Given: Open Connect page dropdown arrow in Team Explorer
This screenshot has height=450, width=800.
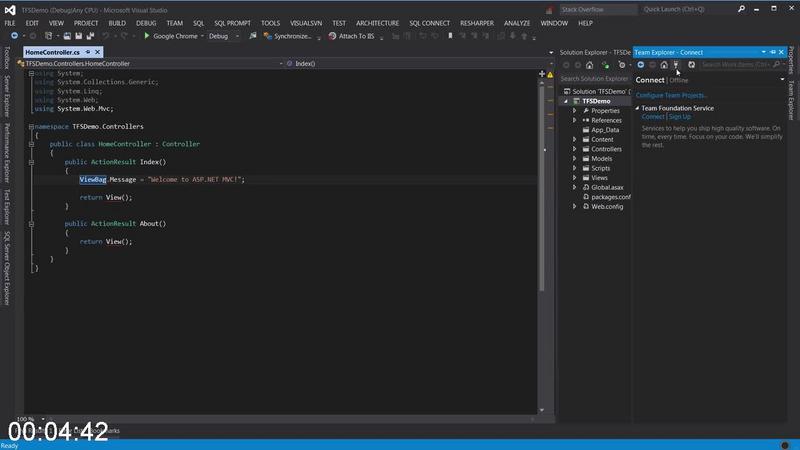Looking at the screenshot, I should [x=782, y=80].
